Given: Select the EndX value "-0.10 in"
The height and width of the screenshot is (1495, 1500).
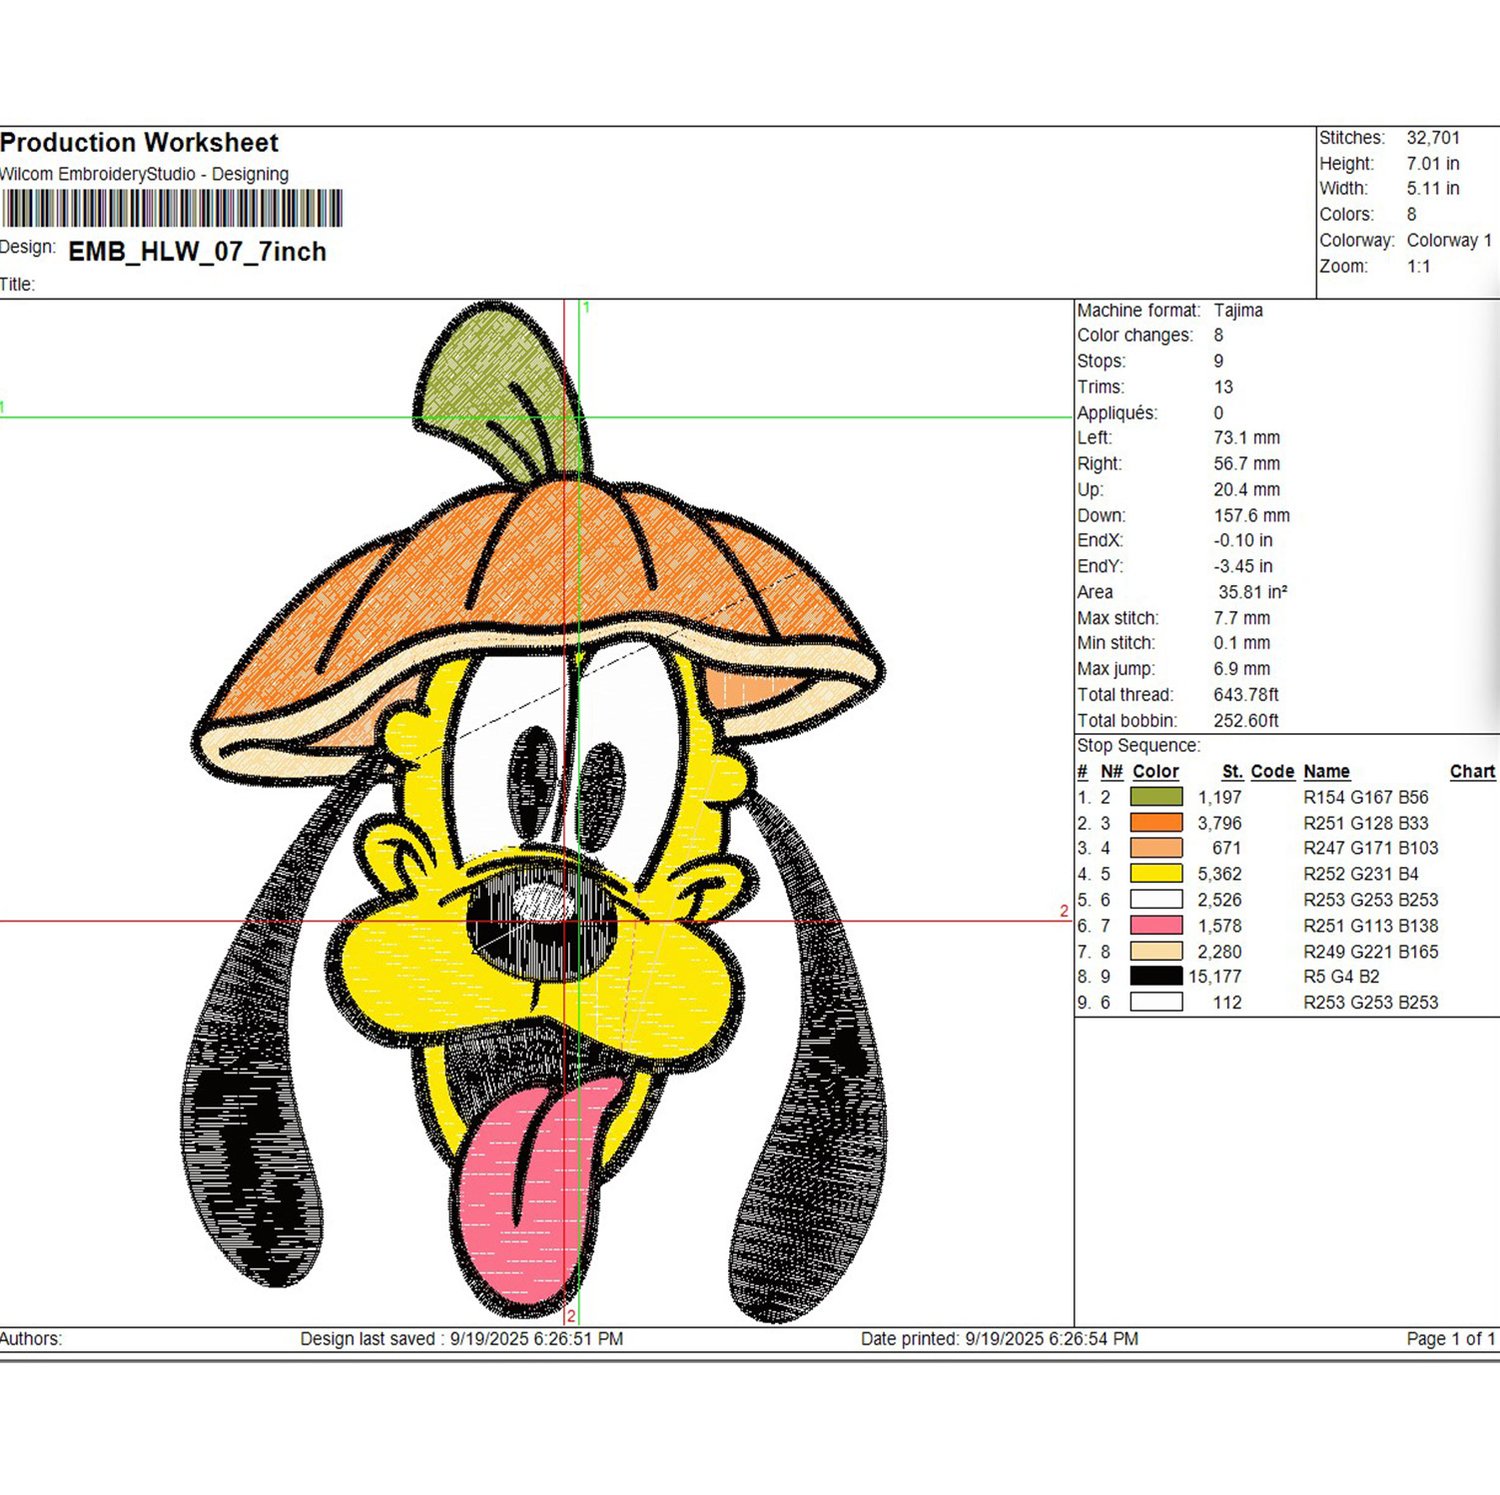Looking at the screenshot, I should pos(1243,541).
